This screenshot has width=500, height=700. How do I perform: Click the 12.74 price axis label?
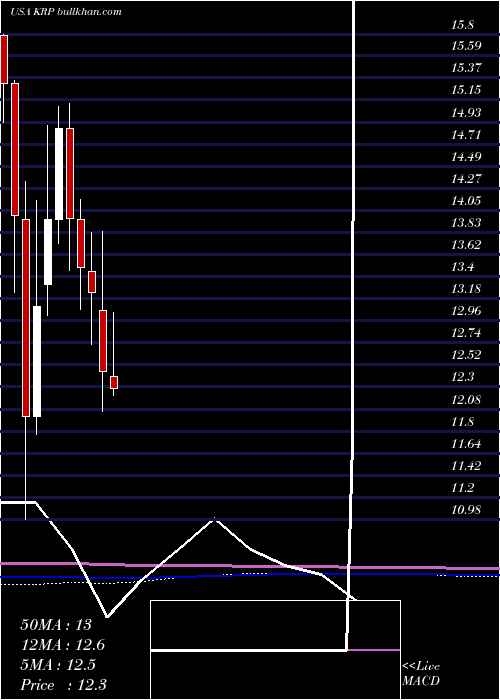[x=466, y=333]
